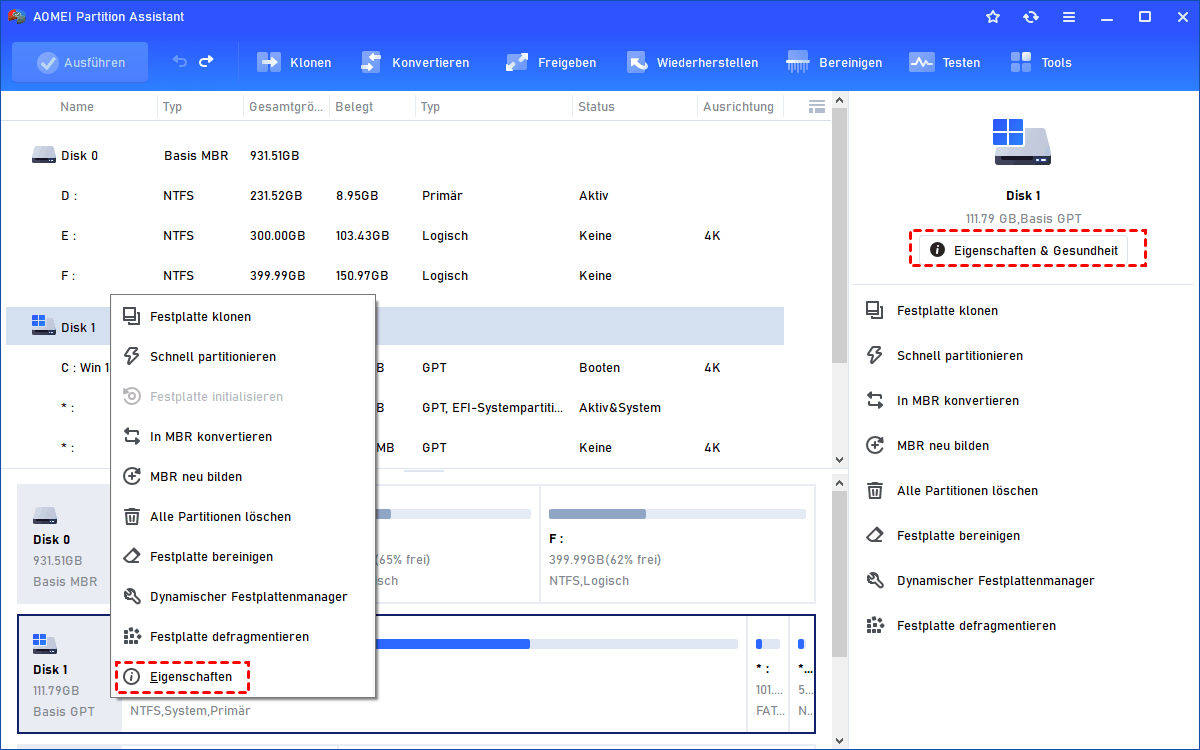Select Festplatte klonen in context menu

[x=243, y=317]
